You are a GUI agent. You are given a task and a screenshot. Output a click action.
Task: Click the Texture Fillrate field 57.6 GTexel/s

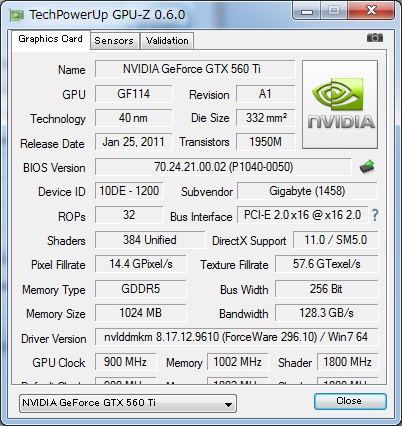pos(327,264)
